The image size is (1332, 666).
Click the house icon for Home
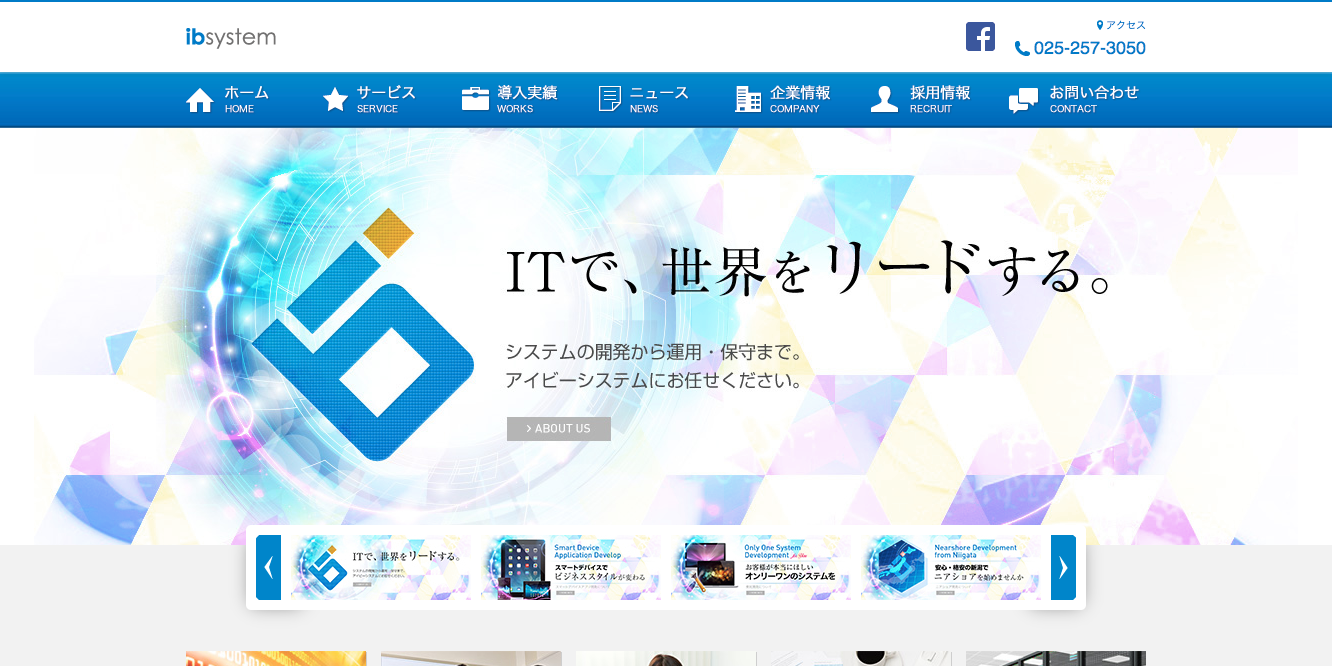[200, 100]
